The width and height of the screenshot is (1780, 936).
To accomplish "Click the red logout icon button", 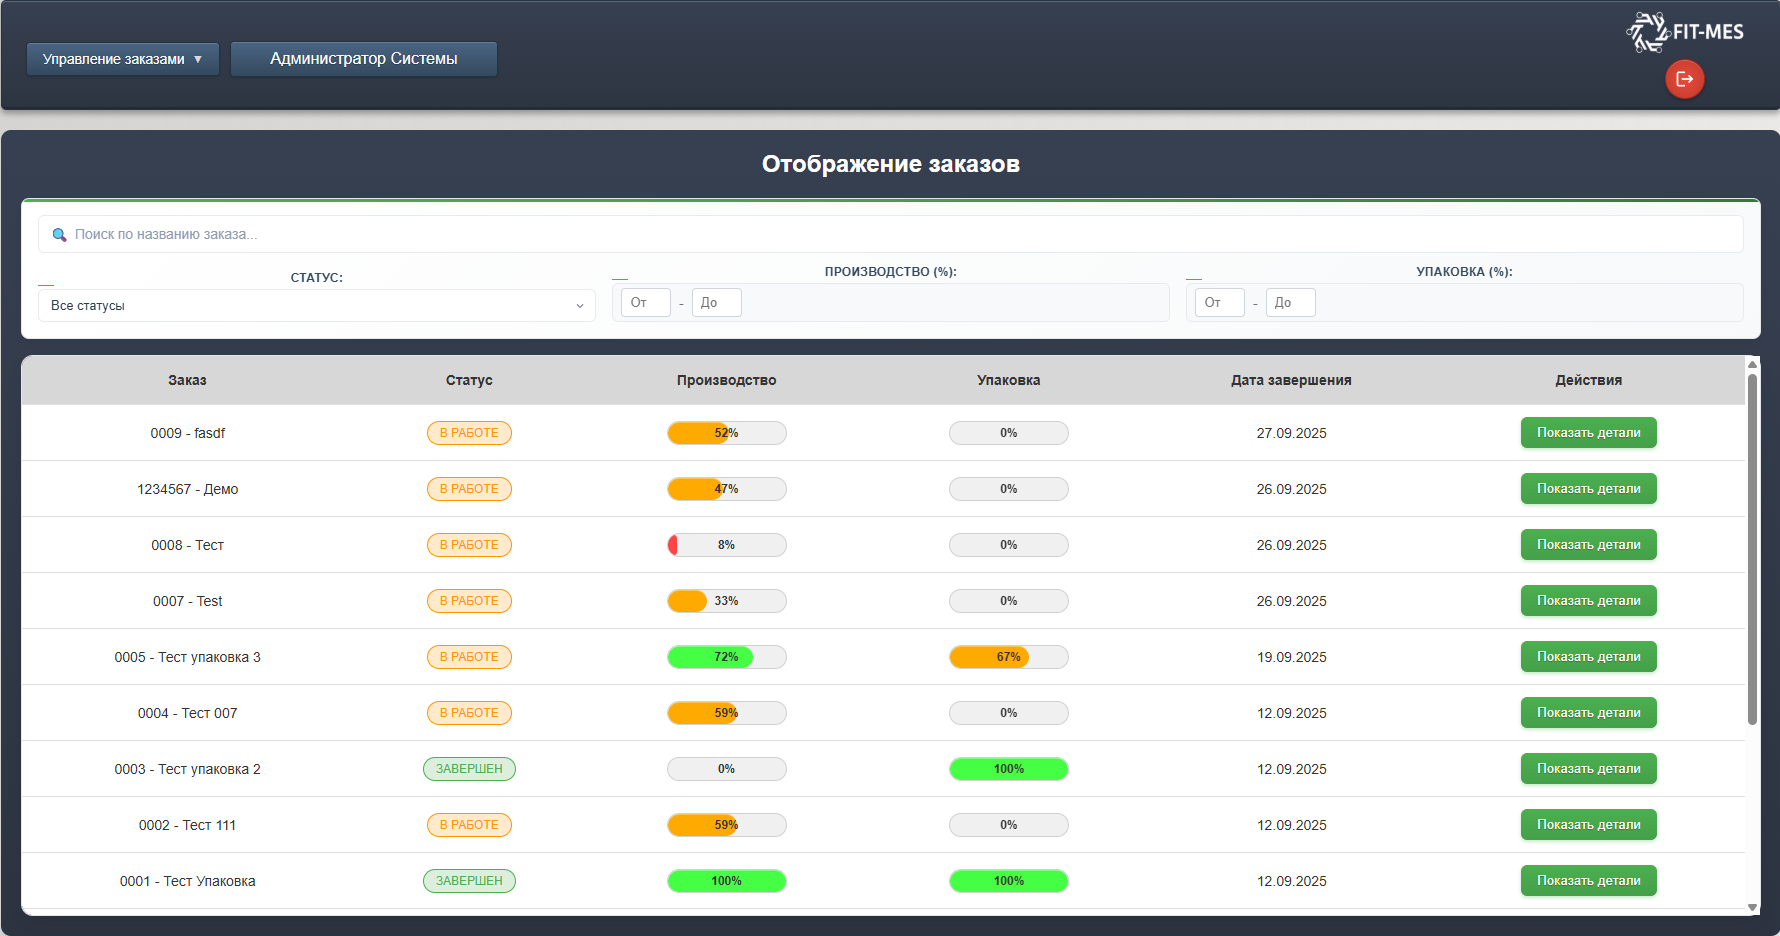I will tap(1684, 79).
